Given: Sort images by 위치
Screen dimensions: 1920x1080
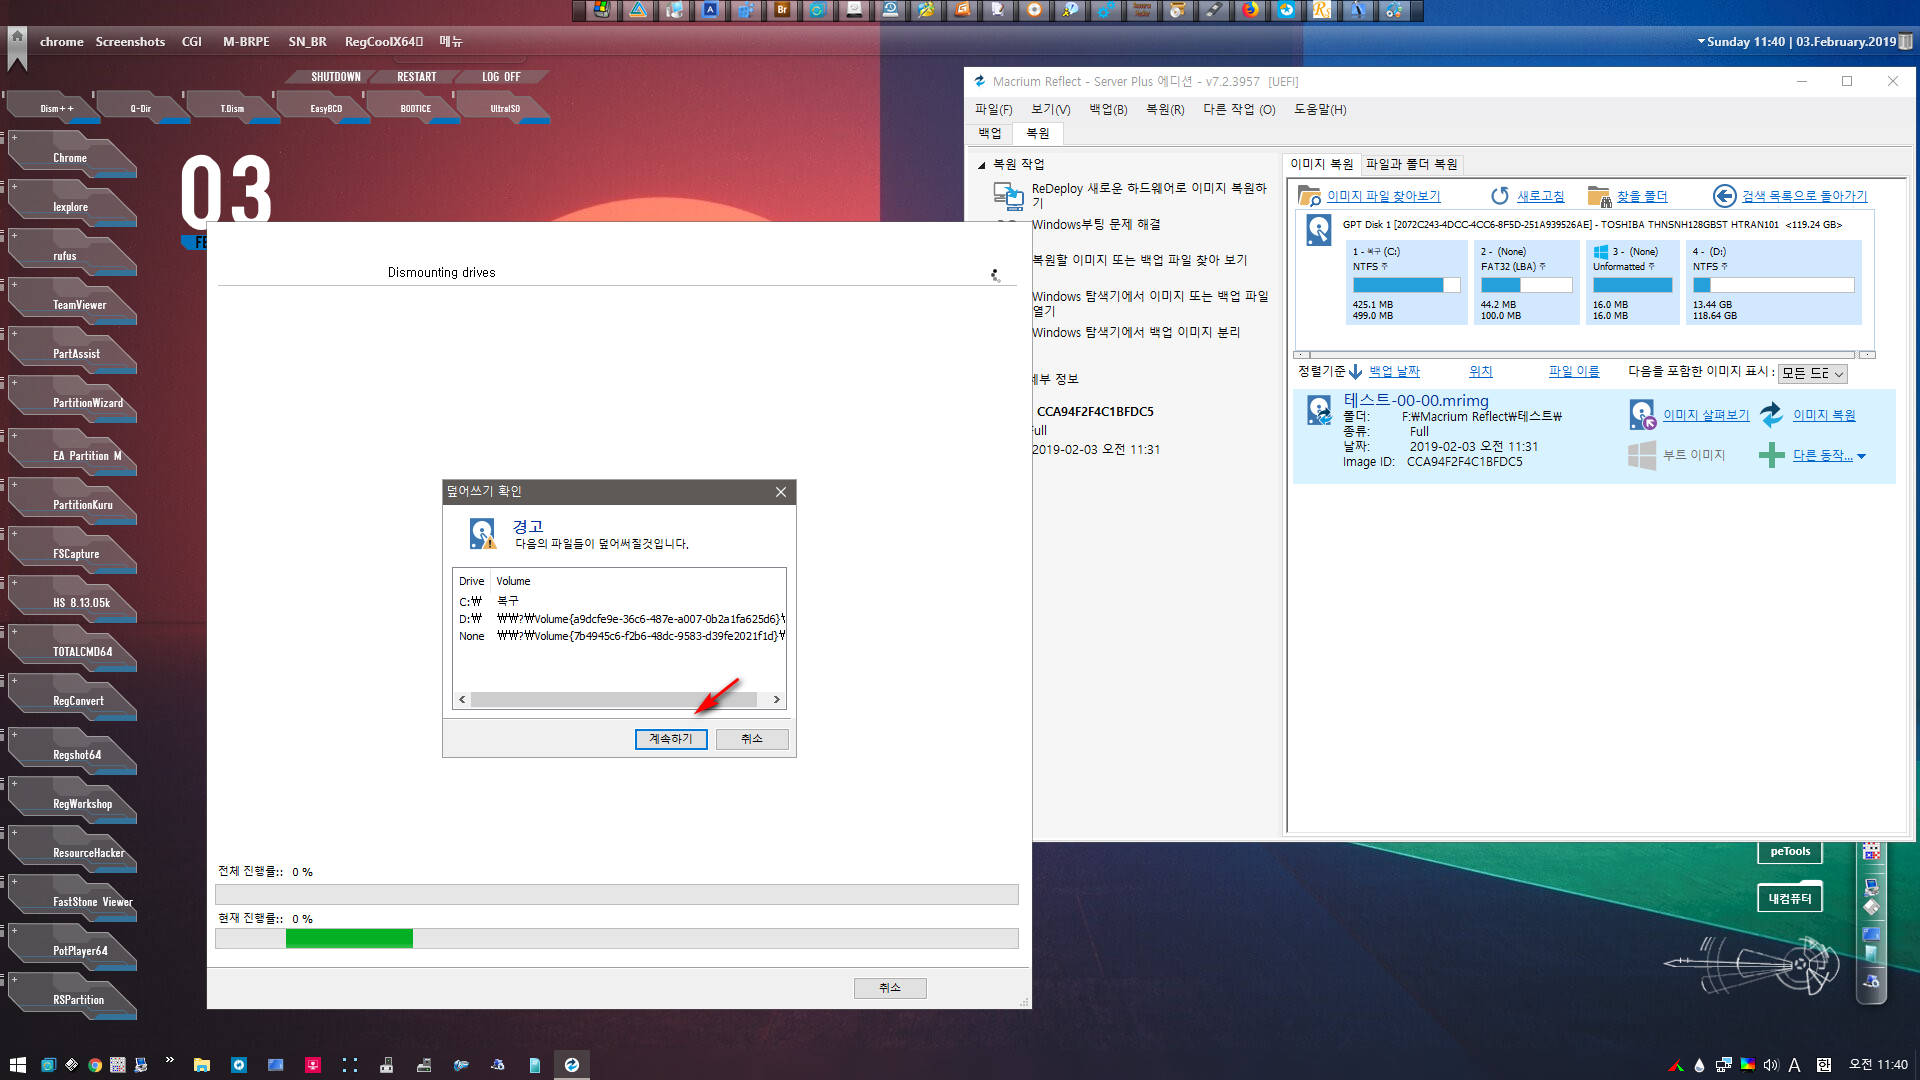Looking at the screenshot, I should pyautogui.click(x=1481, y=372).
